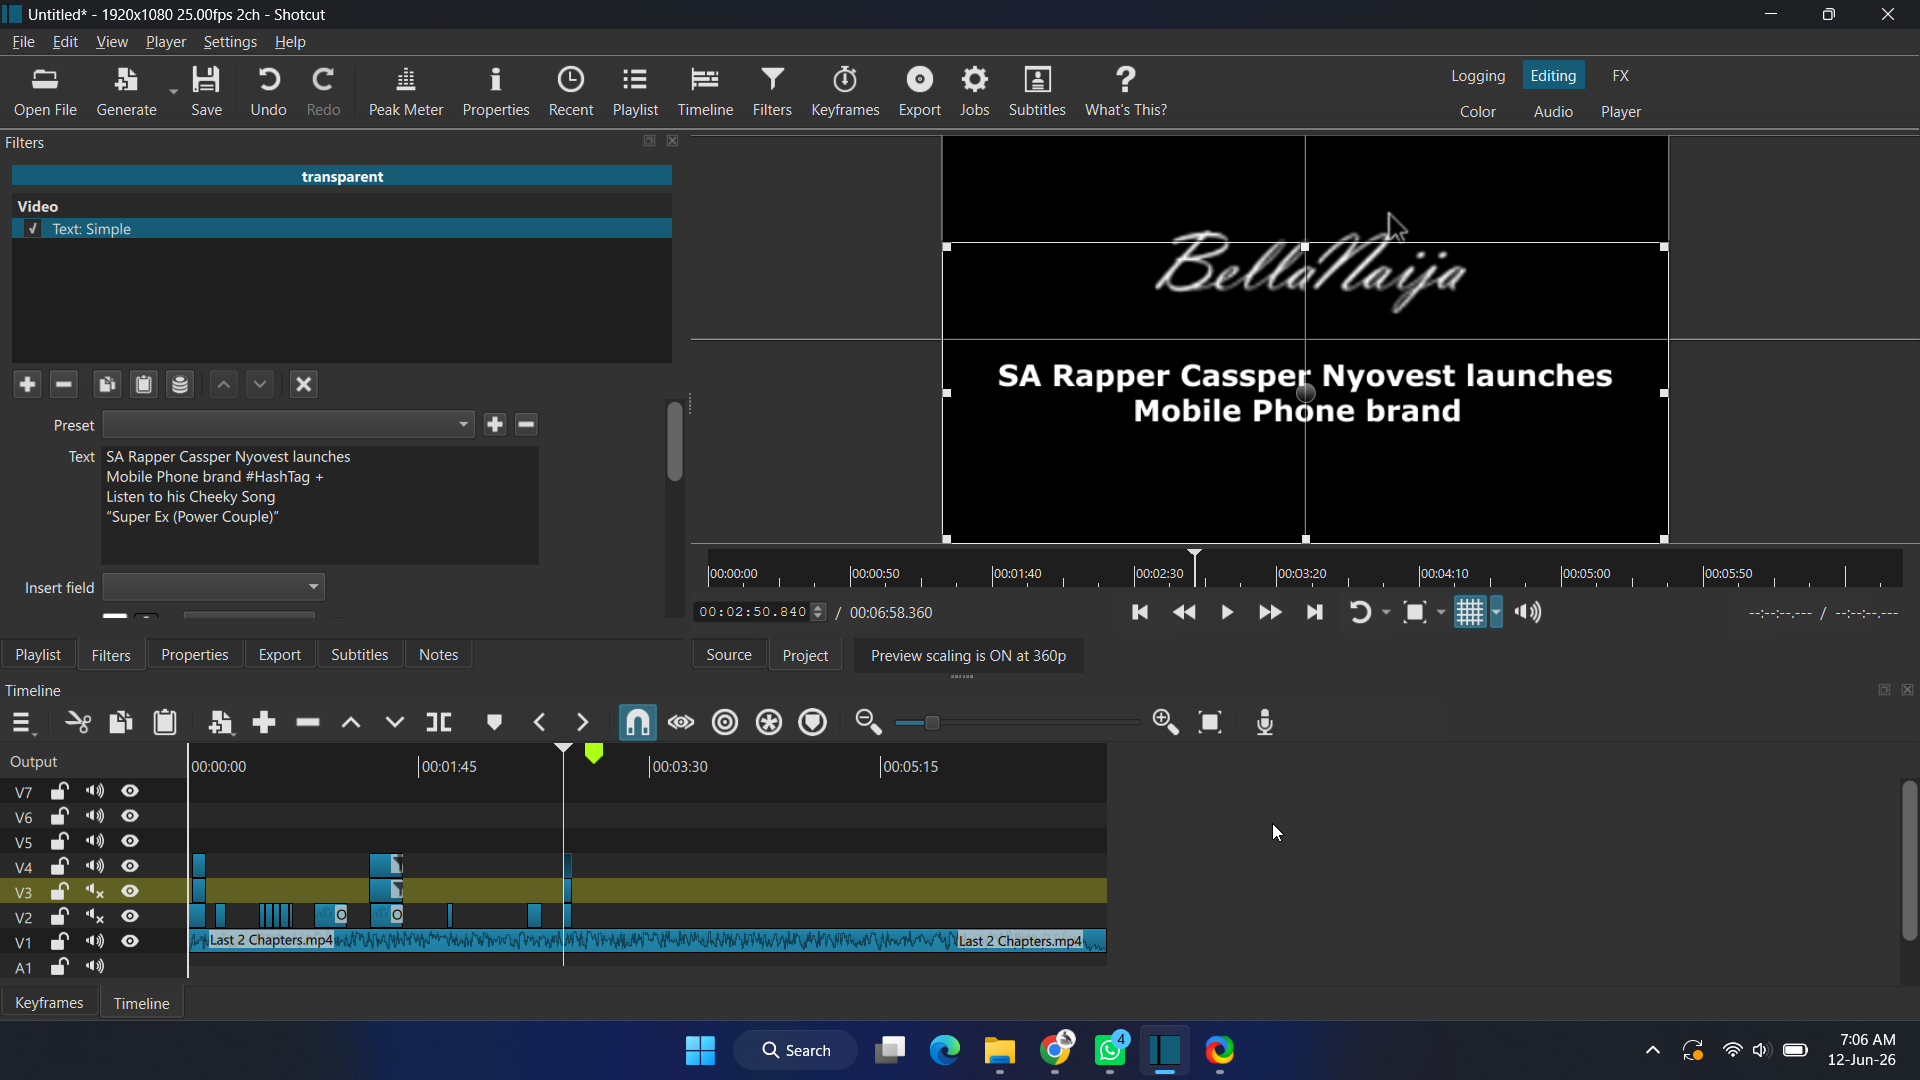Deselect the filter
This screenshot has height=1080, width=1920.
(304, 384)
